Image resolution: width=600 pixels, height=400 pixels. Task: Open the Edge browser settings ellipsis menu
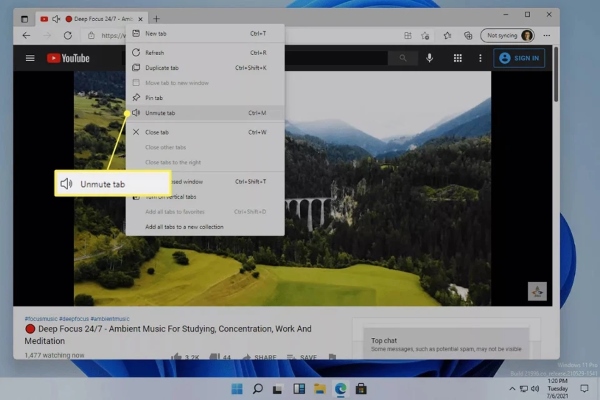click(x=545, y=35)
